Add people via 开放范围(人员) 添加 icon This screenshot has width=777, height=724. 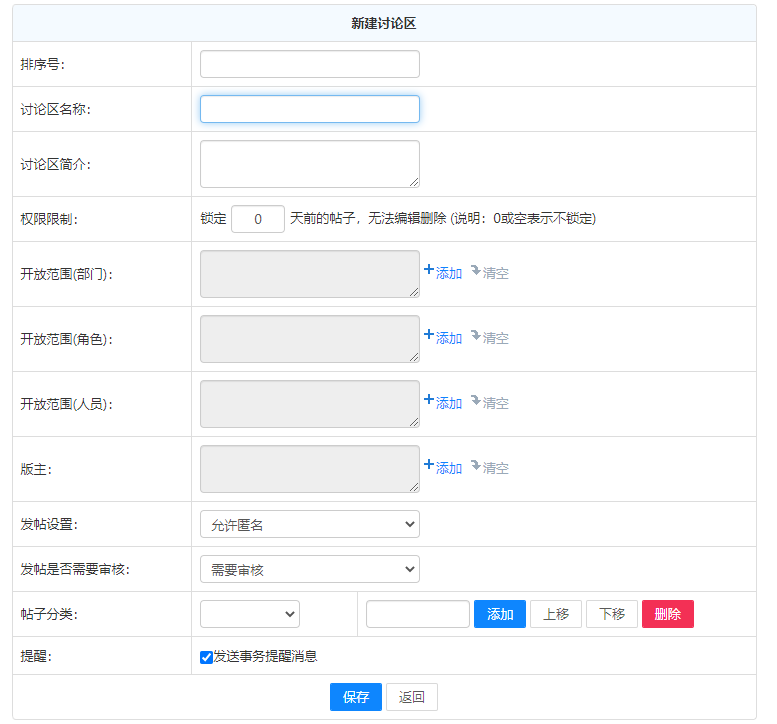(x=429, y=400)
